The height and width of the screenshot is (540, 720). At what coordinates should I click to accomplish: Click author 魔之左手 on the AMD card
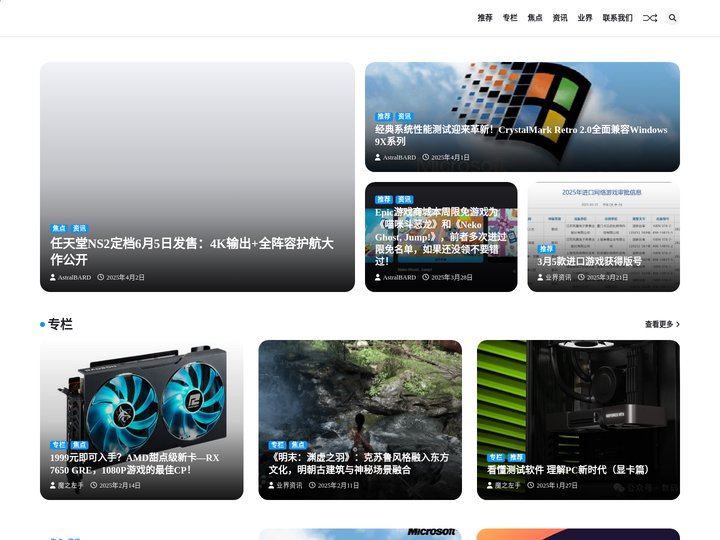coord(67,485)
